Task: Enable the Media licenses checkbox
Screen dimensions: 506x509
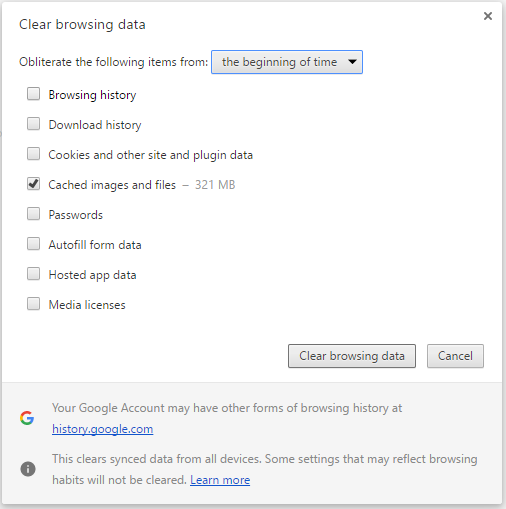Action: coord(33,304)
